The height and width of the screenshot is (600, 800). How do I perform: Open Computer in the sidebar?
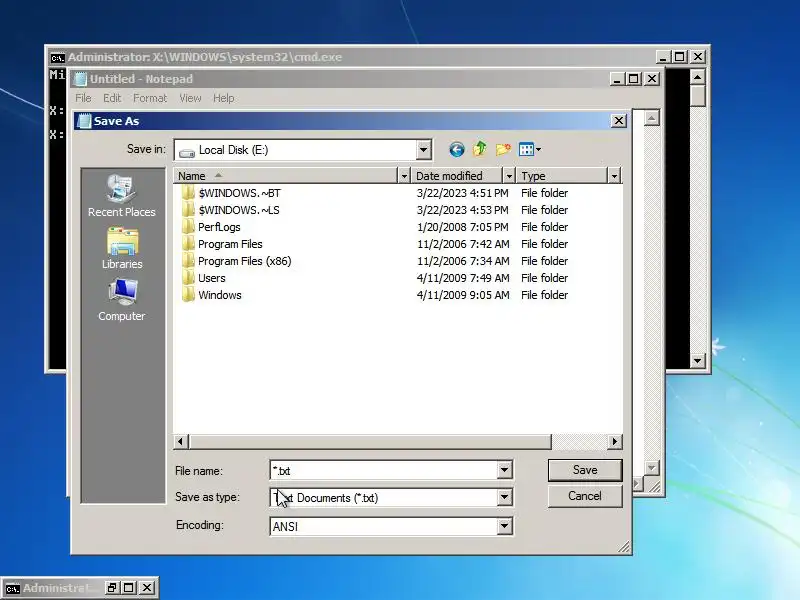tap(122, 300)
